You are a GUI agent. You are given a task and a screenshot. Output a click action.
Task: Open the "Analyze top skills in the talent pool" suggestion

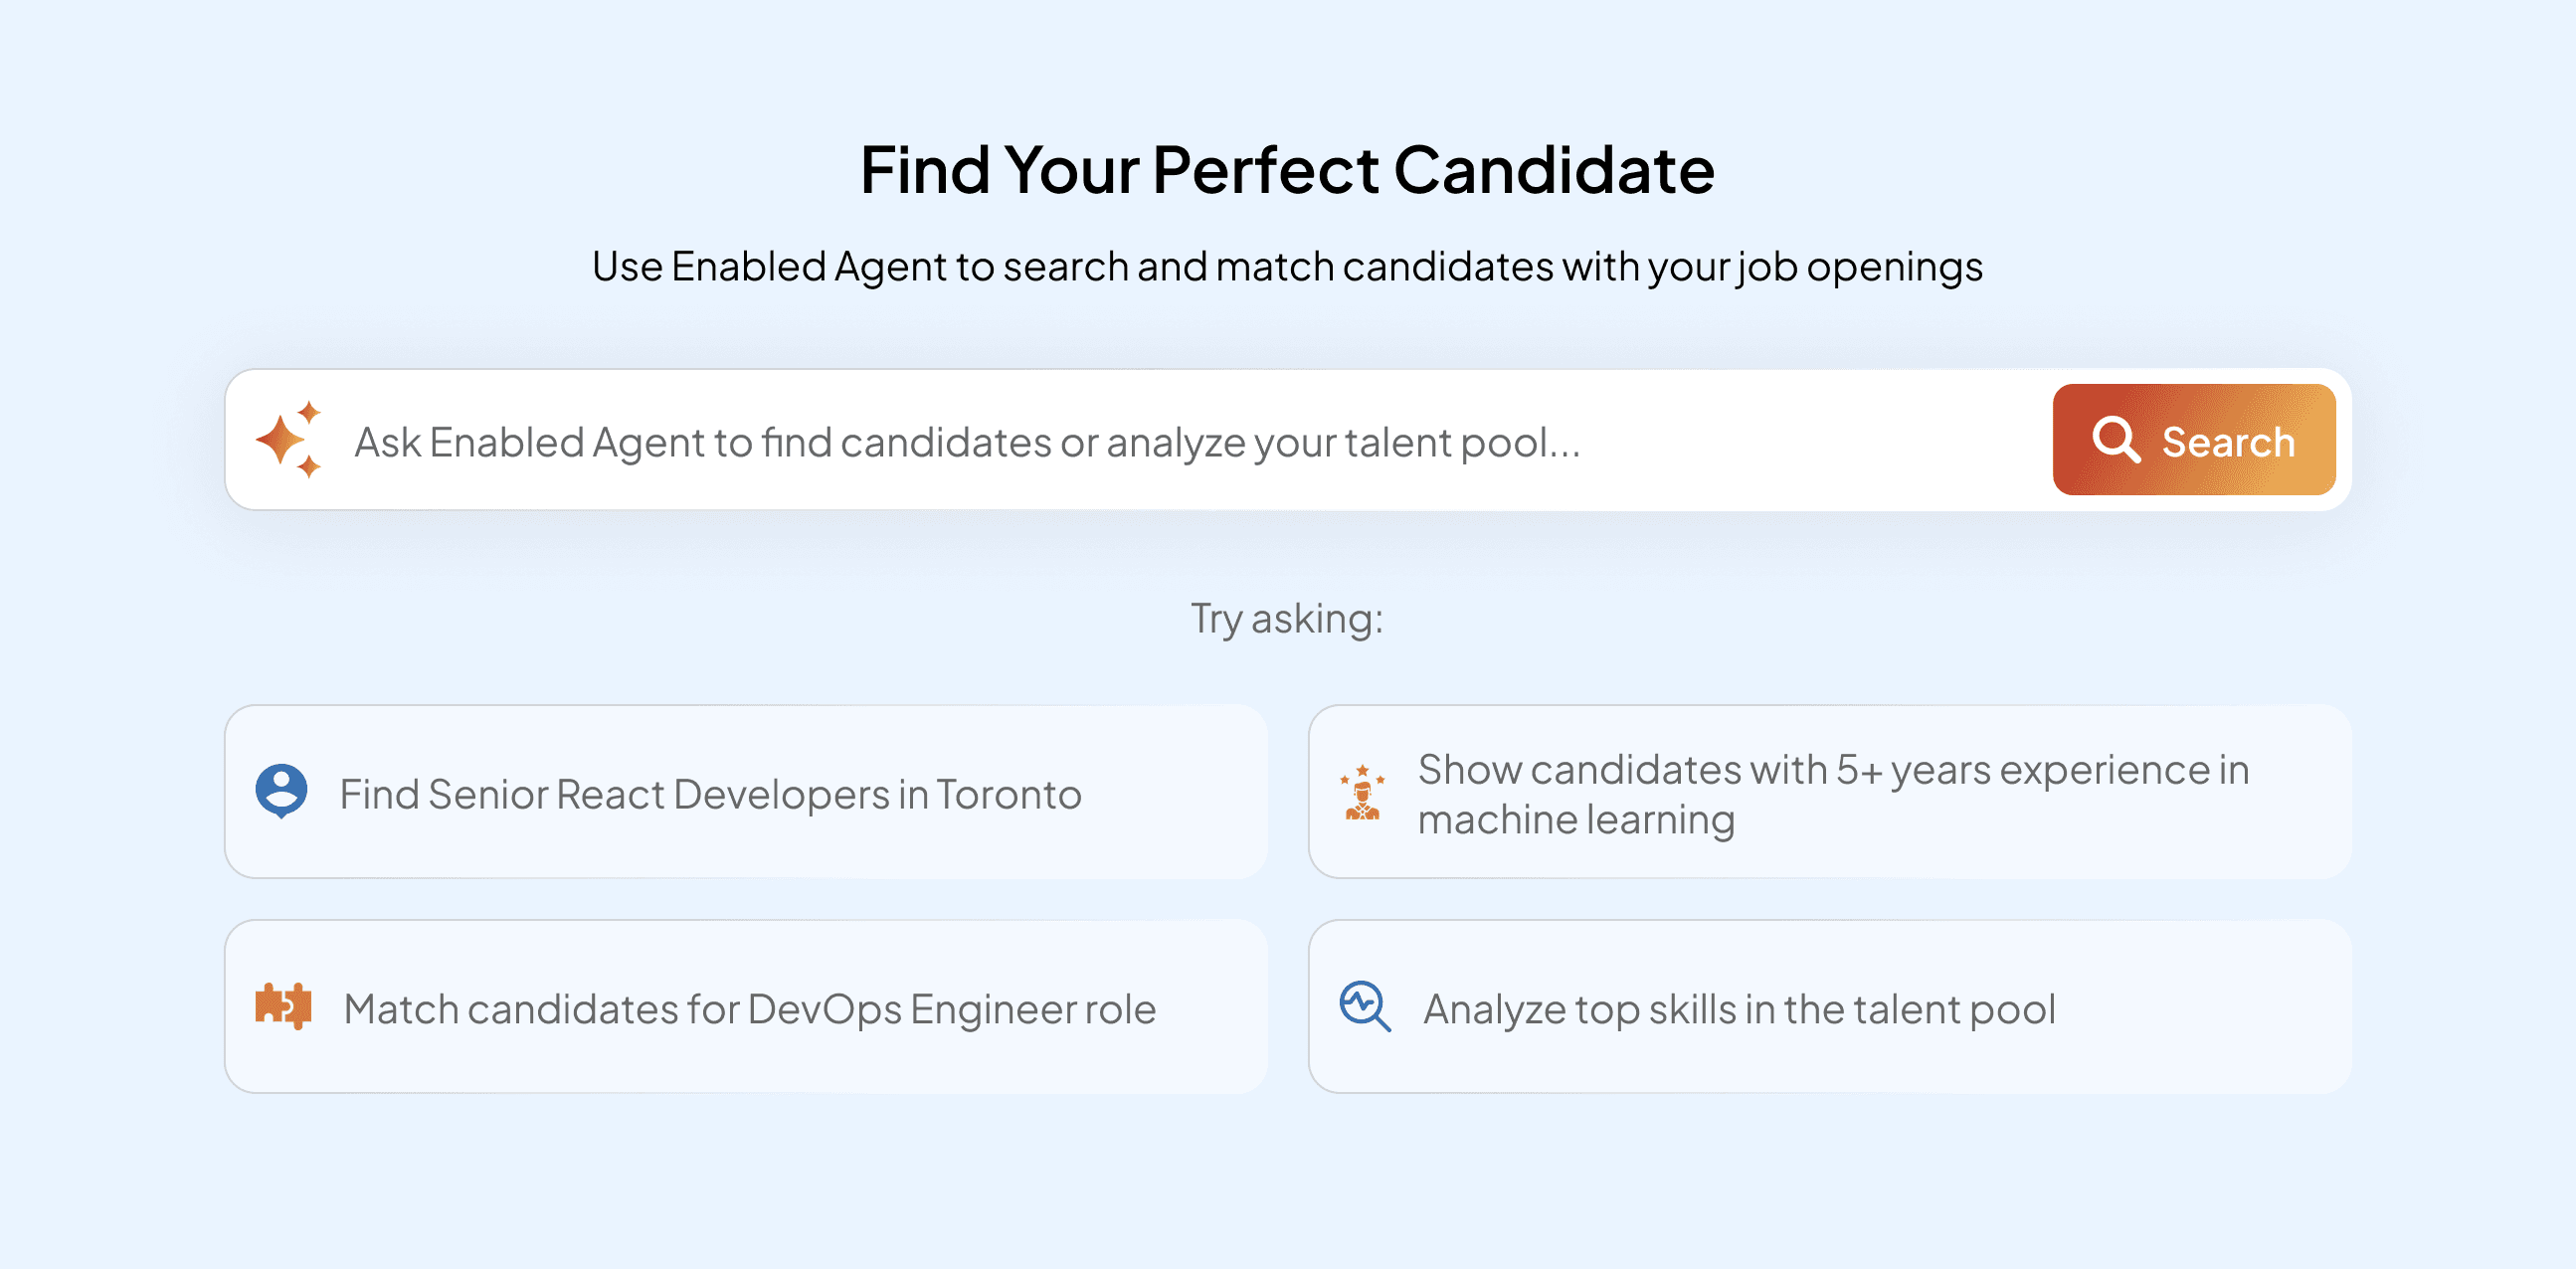pos(1737,1008)
